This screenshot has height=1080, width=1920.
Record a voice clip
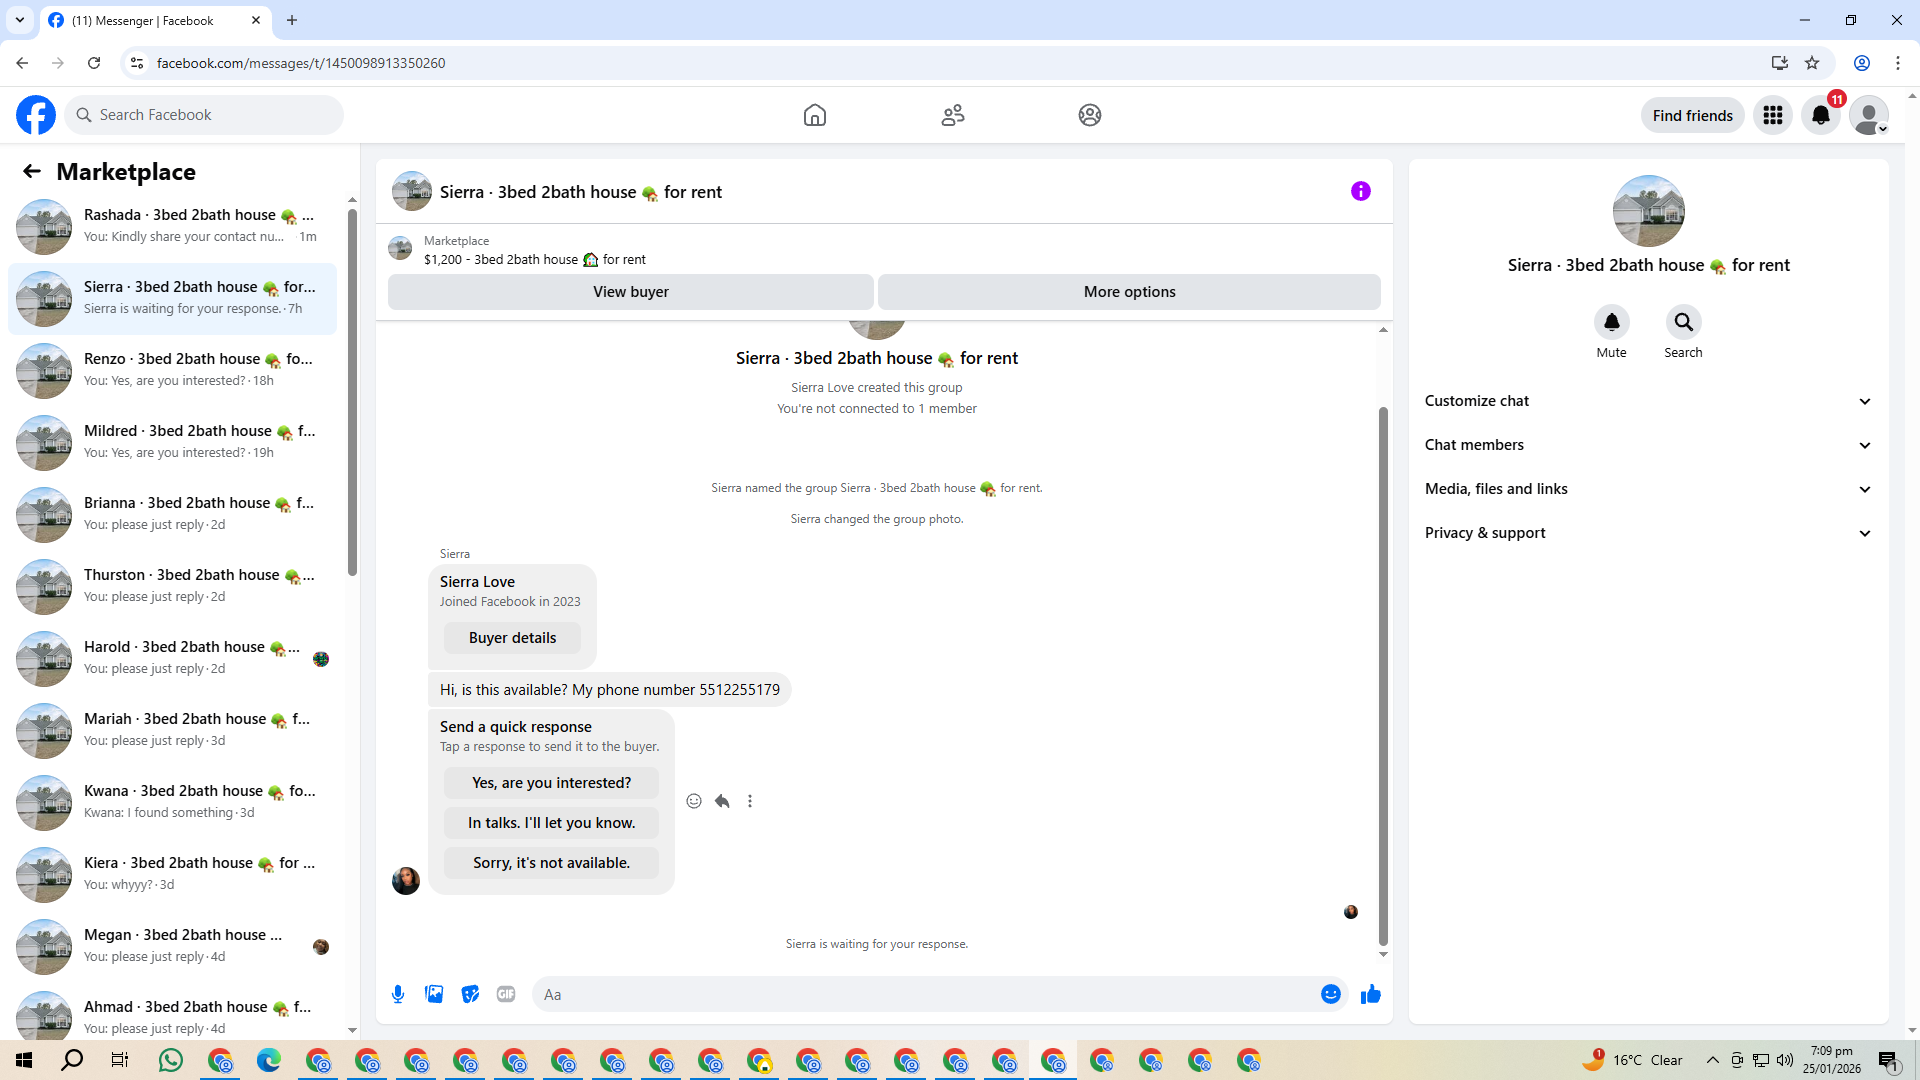tap(398, 994)
